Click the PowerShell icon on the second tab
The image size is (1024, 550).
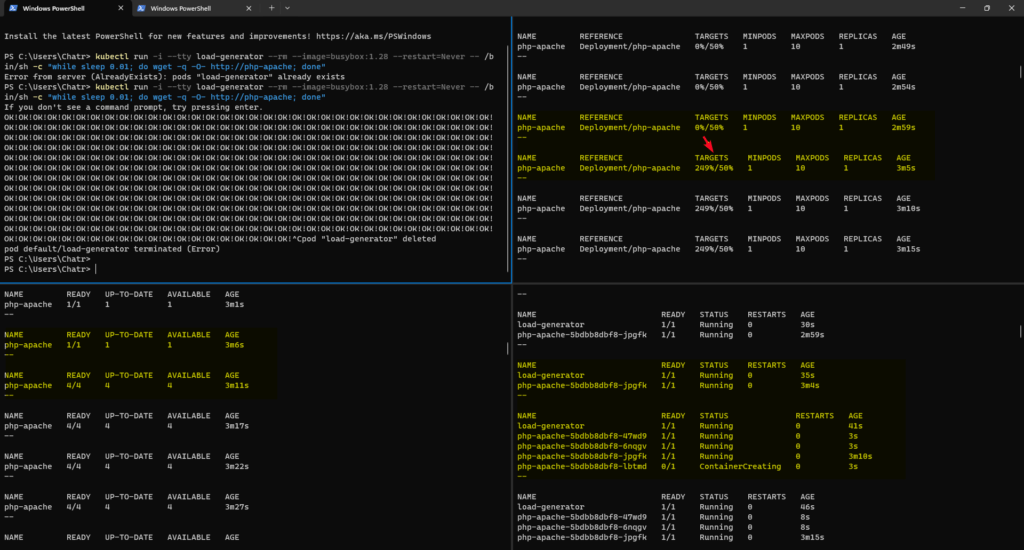click(x=141, y=8)
